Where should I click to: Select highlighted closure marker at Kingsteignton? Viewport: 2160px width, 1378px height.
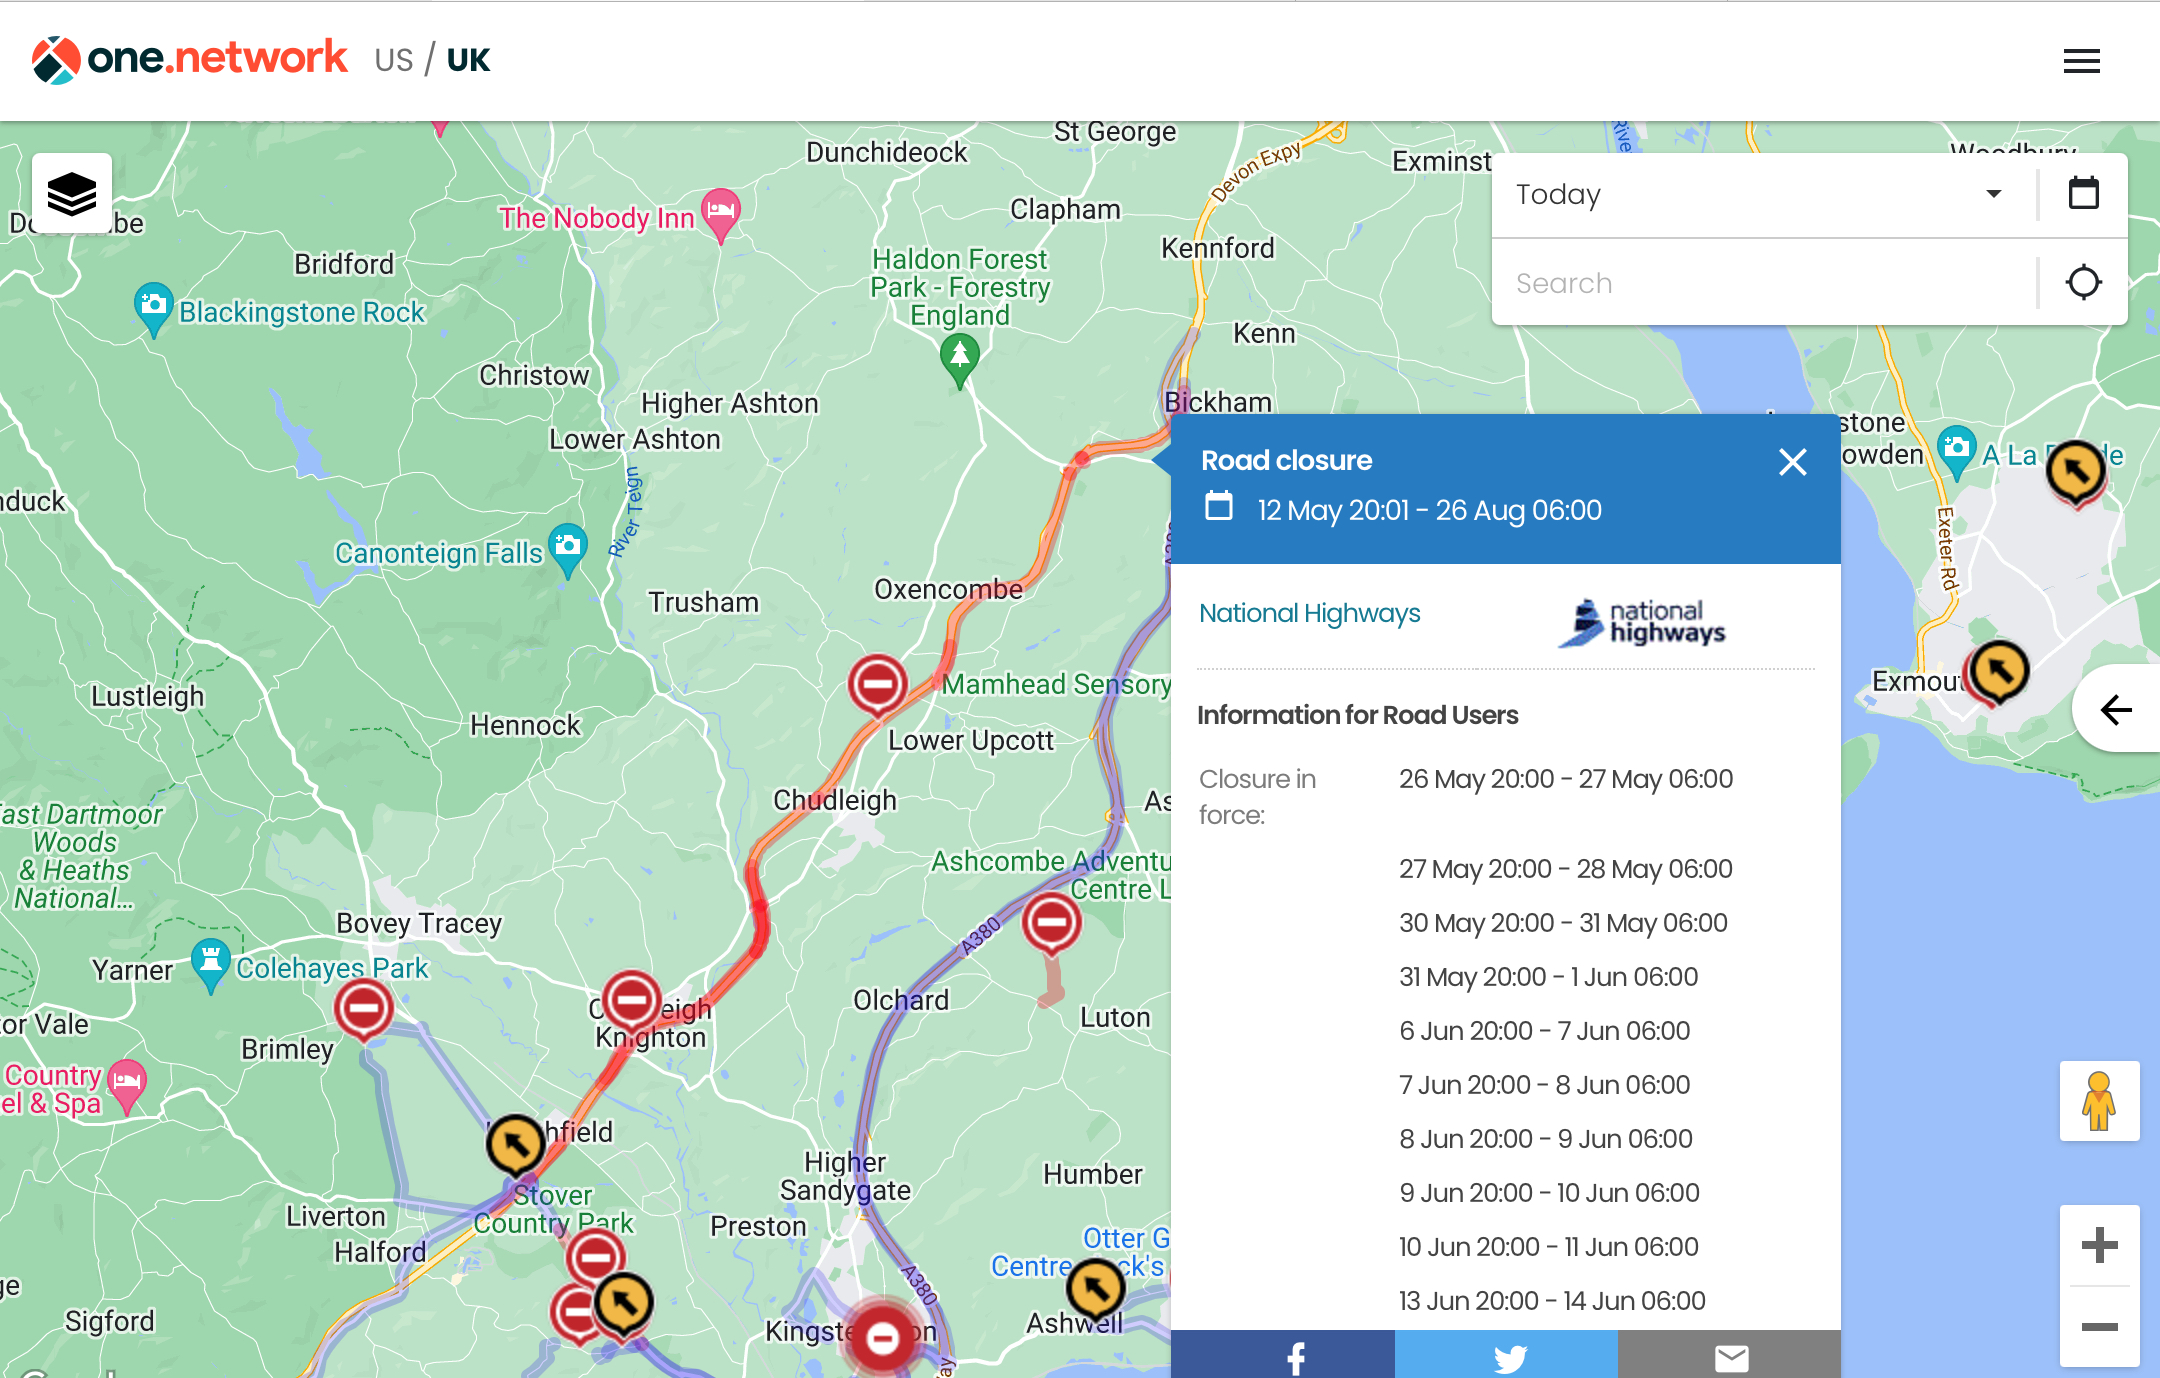tap(882, 1337)
